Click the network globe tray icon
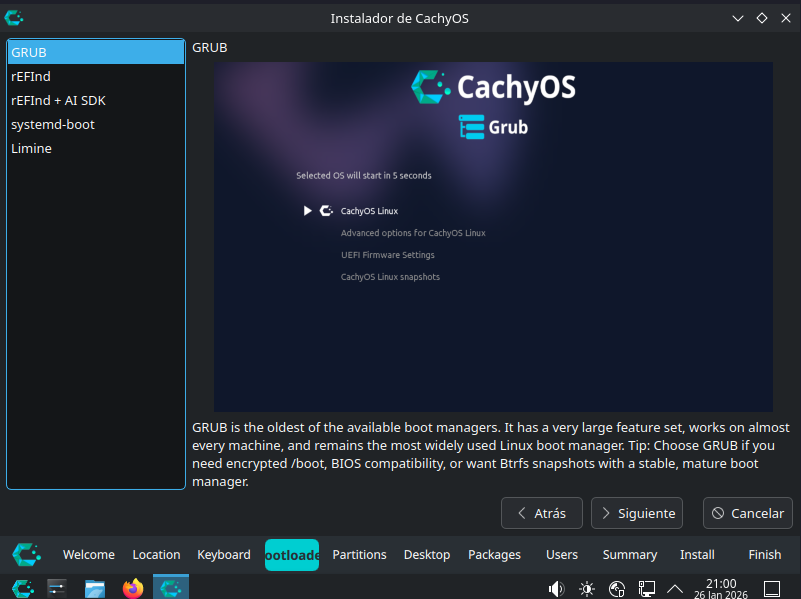This screenshot has height=599, width=801. point(617,588)
